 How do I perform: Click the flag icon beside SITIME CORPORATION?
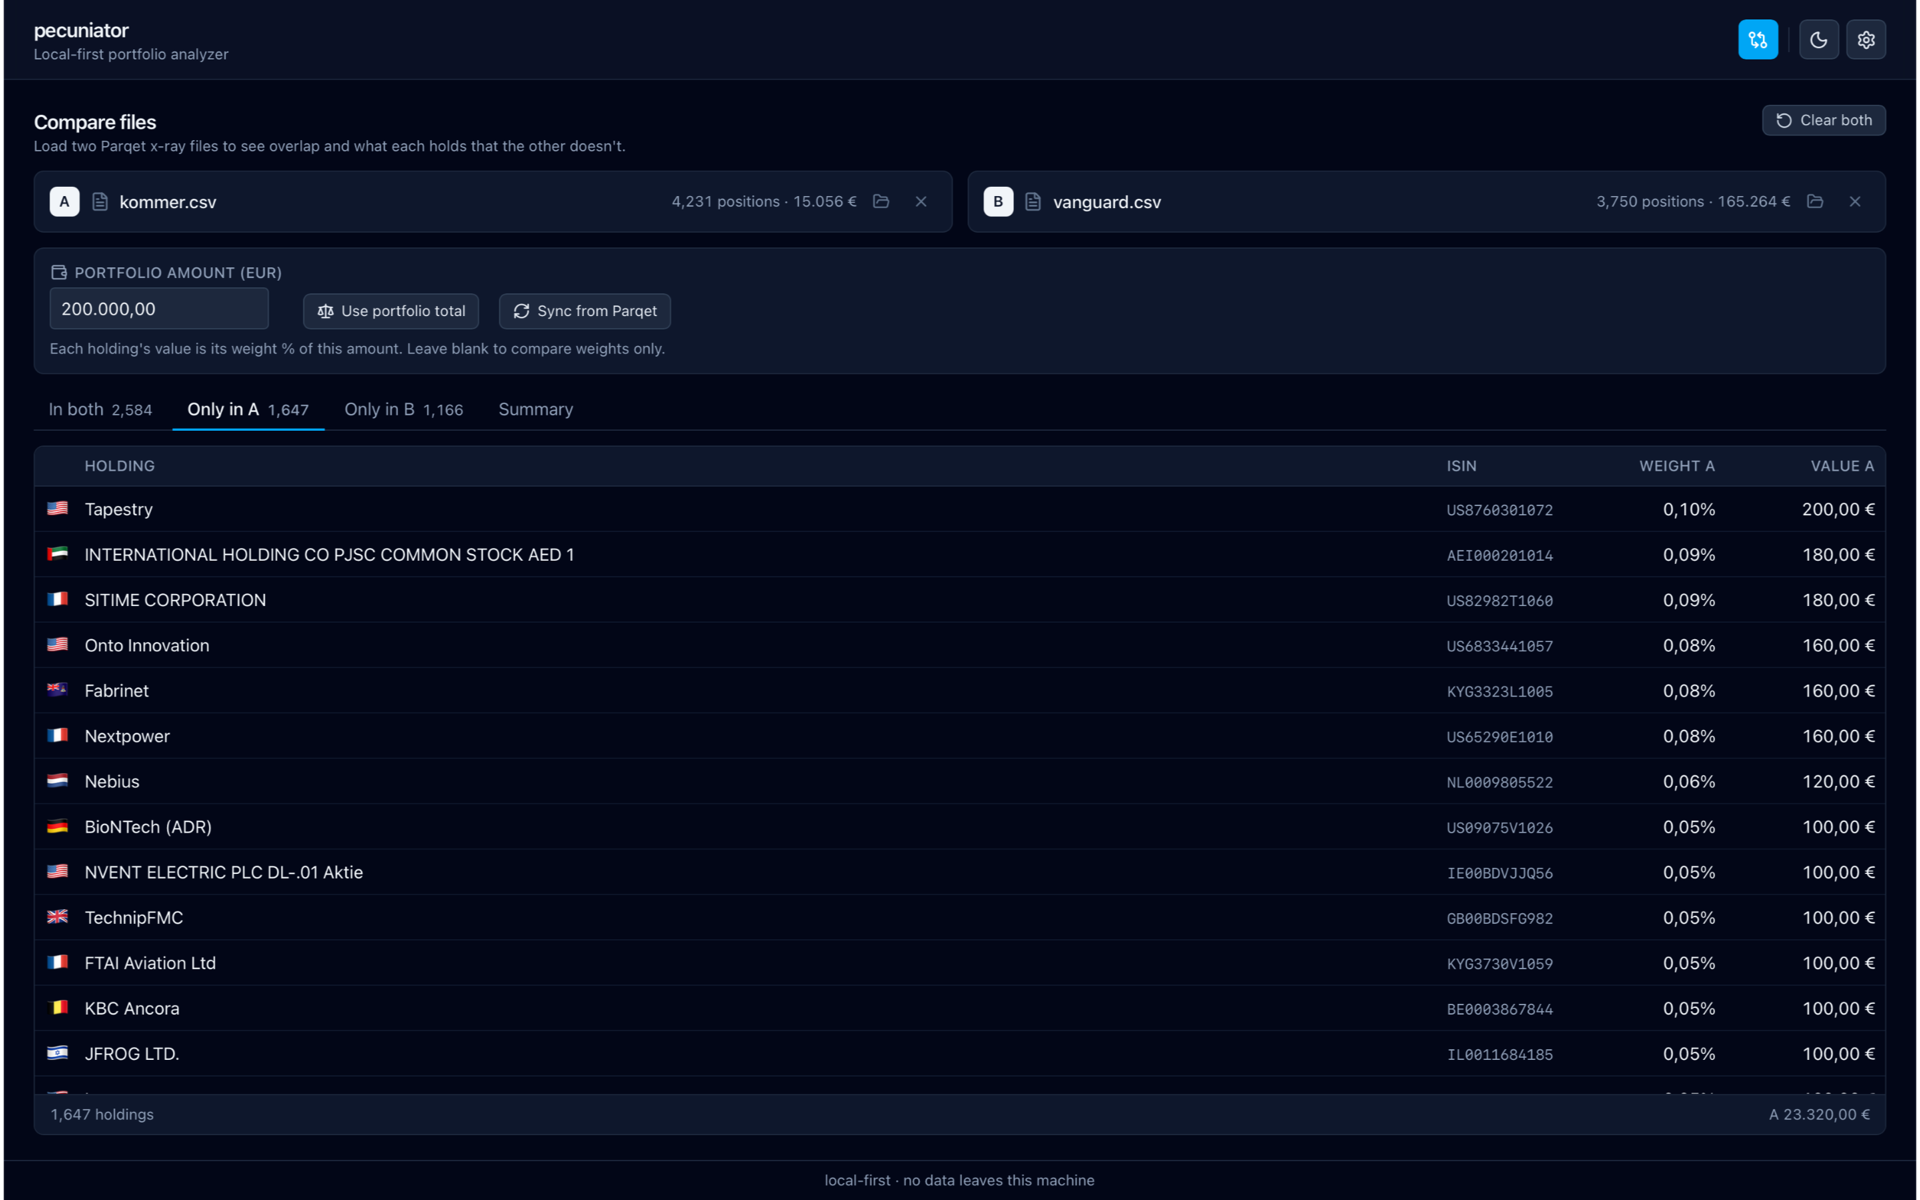coord(58,599)
